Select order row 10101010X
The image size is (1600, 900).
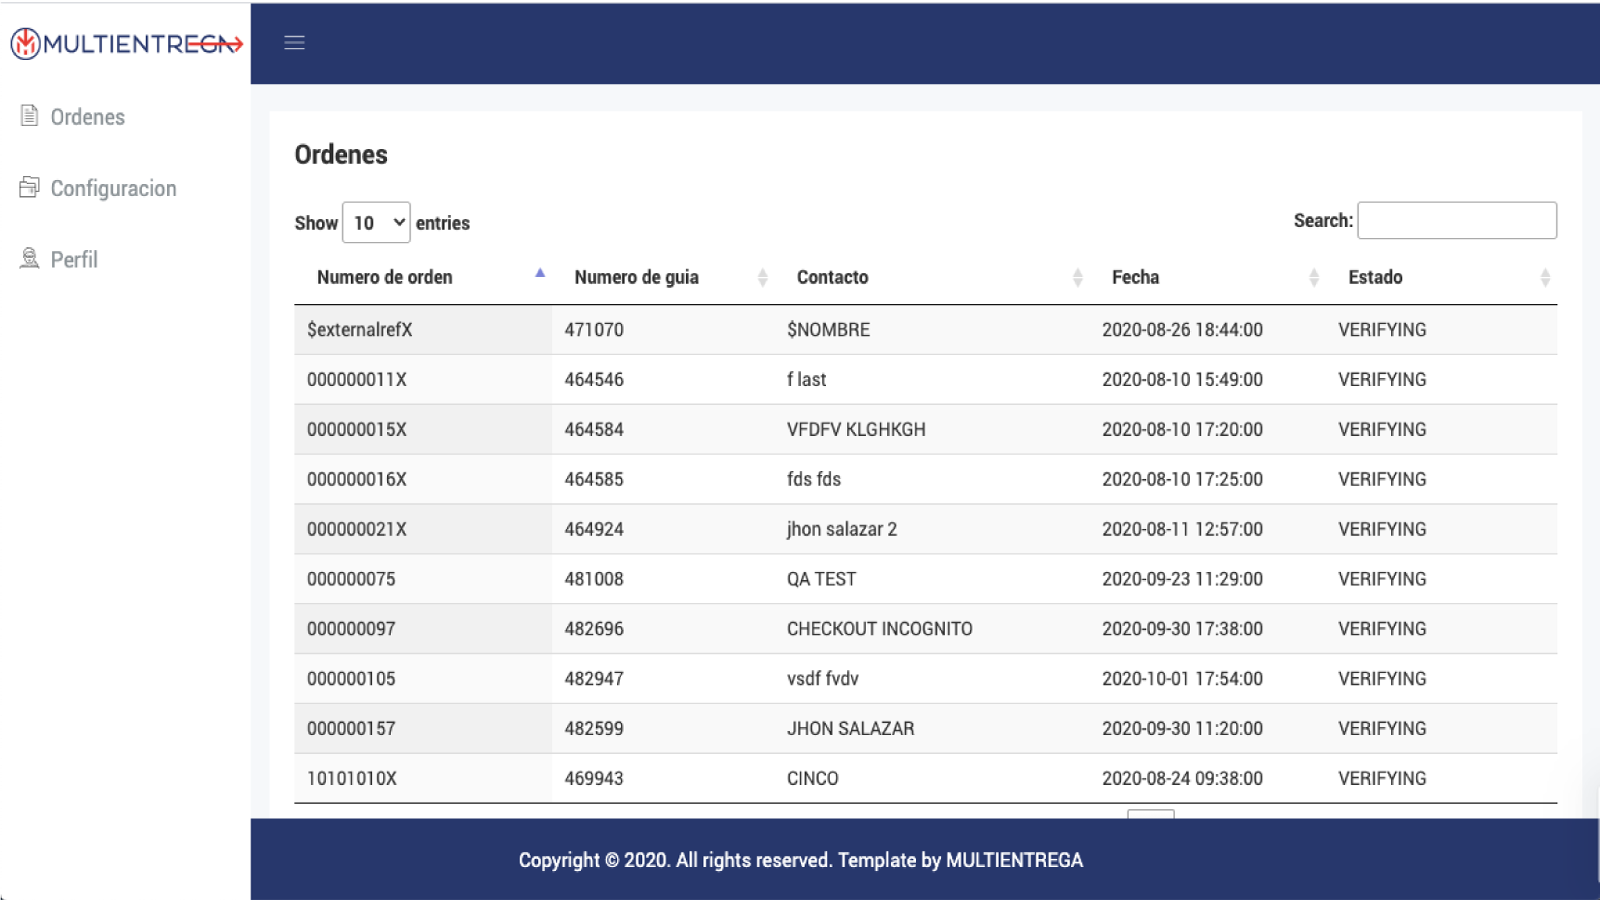coord(925,778)
